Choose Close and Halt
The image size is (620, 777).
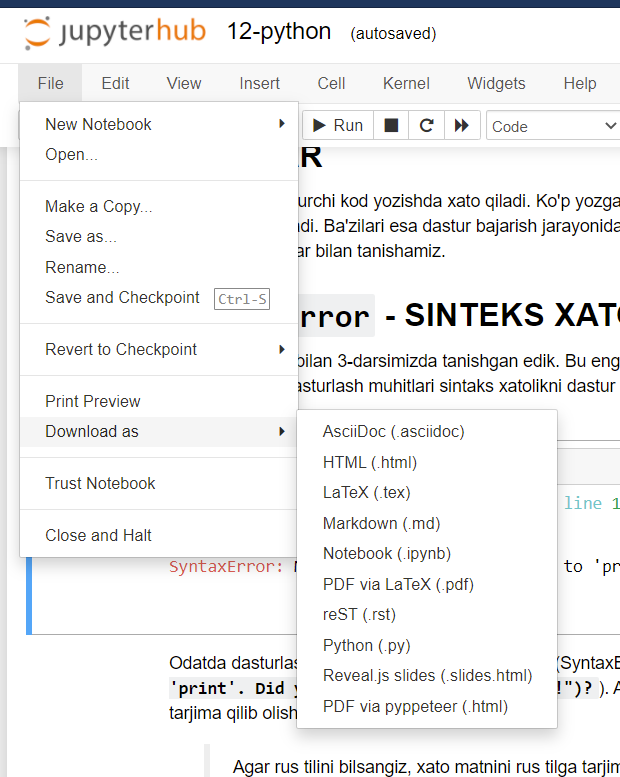(98, 535)
